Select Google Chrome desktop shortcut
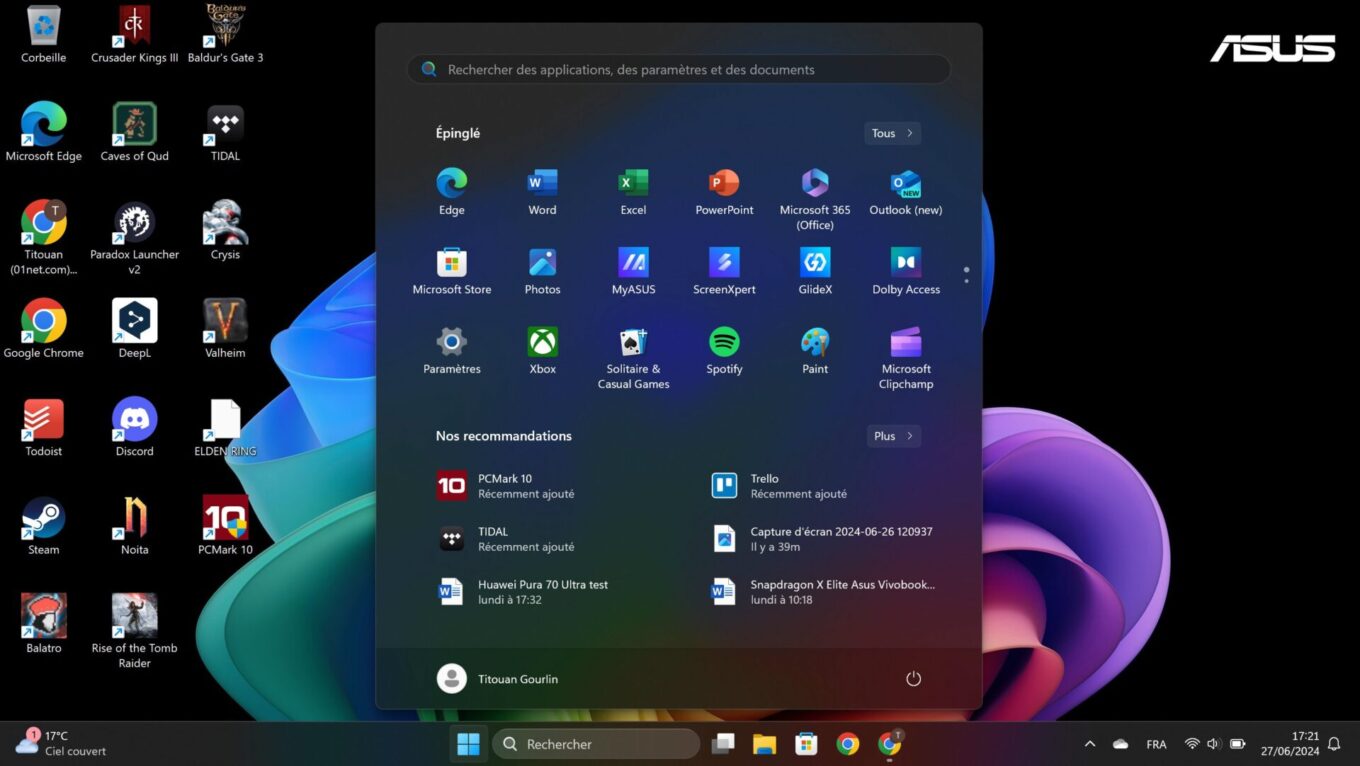This screenshot has height=766, width=1360. (44, 329)
